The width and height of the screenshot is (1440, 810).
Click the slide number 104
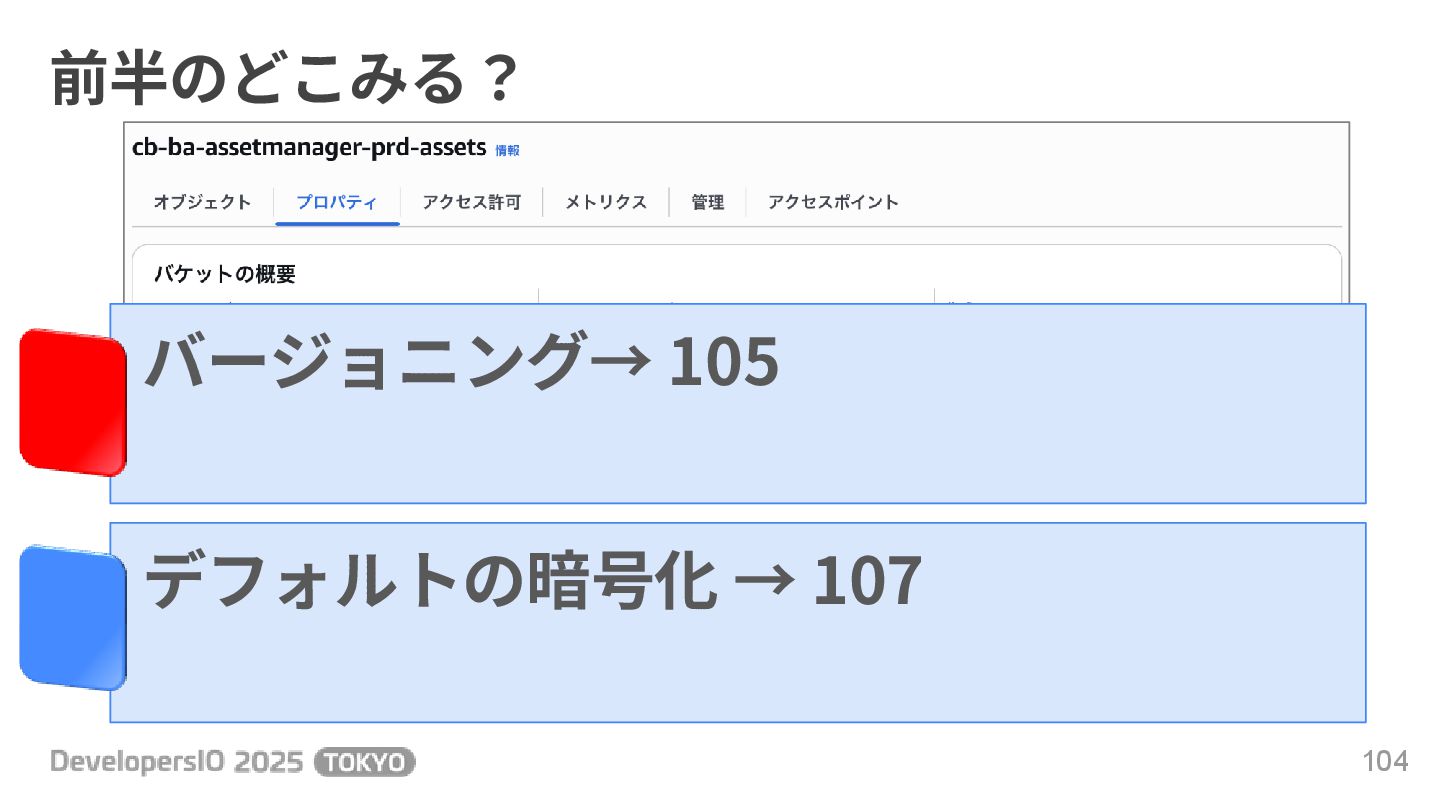pyautogui.click(x=1385, y=762)
